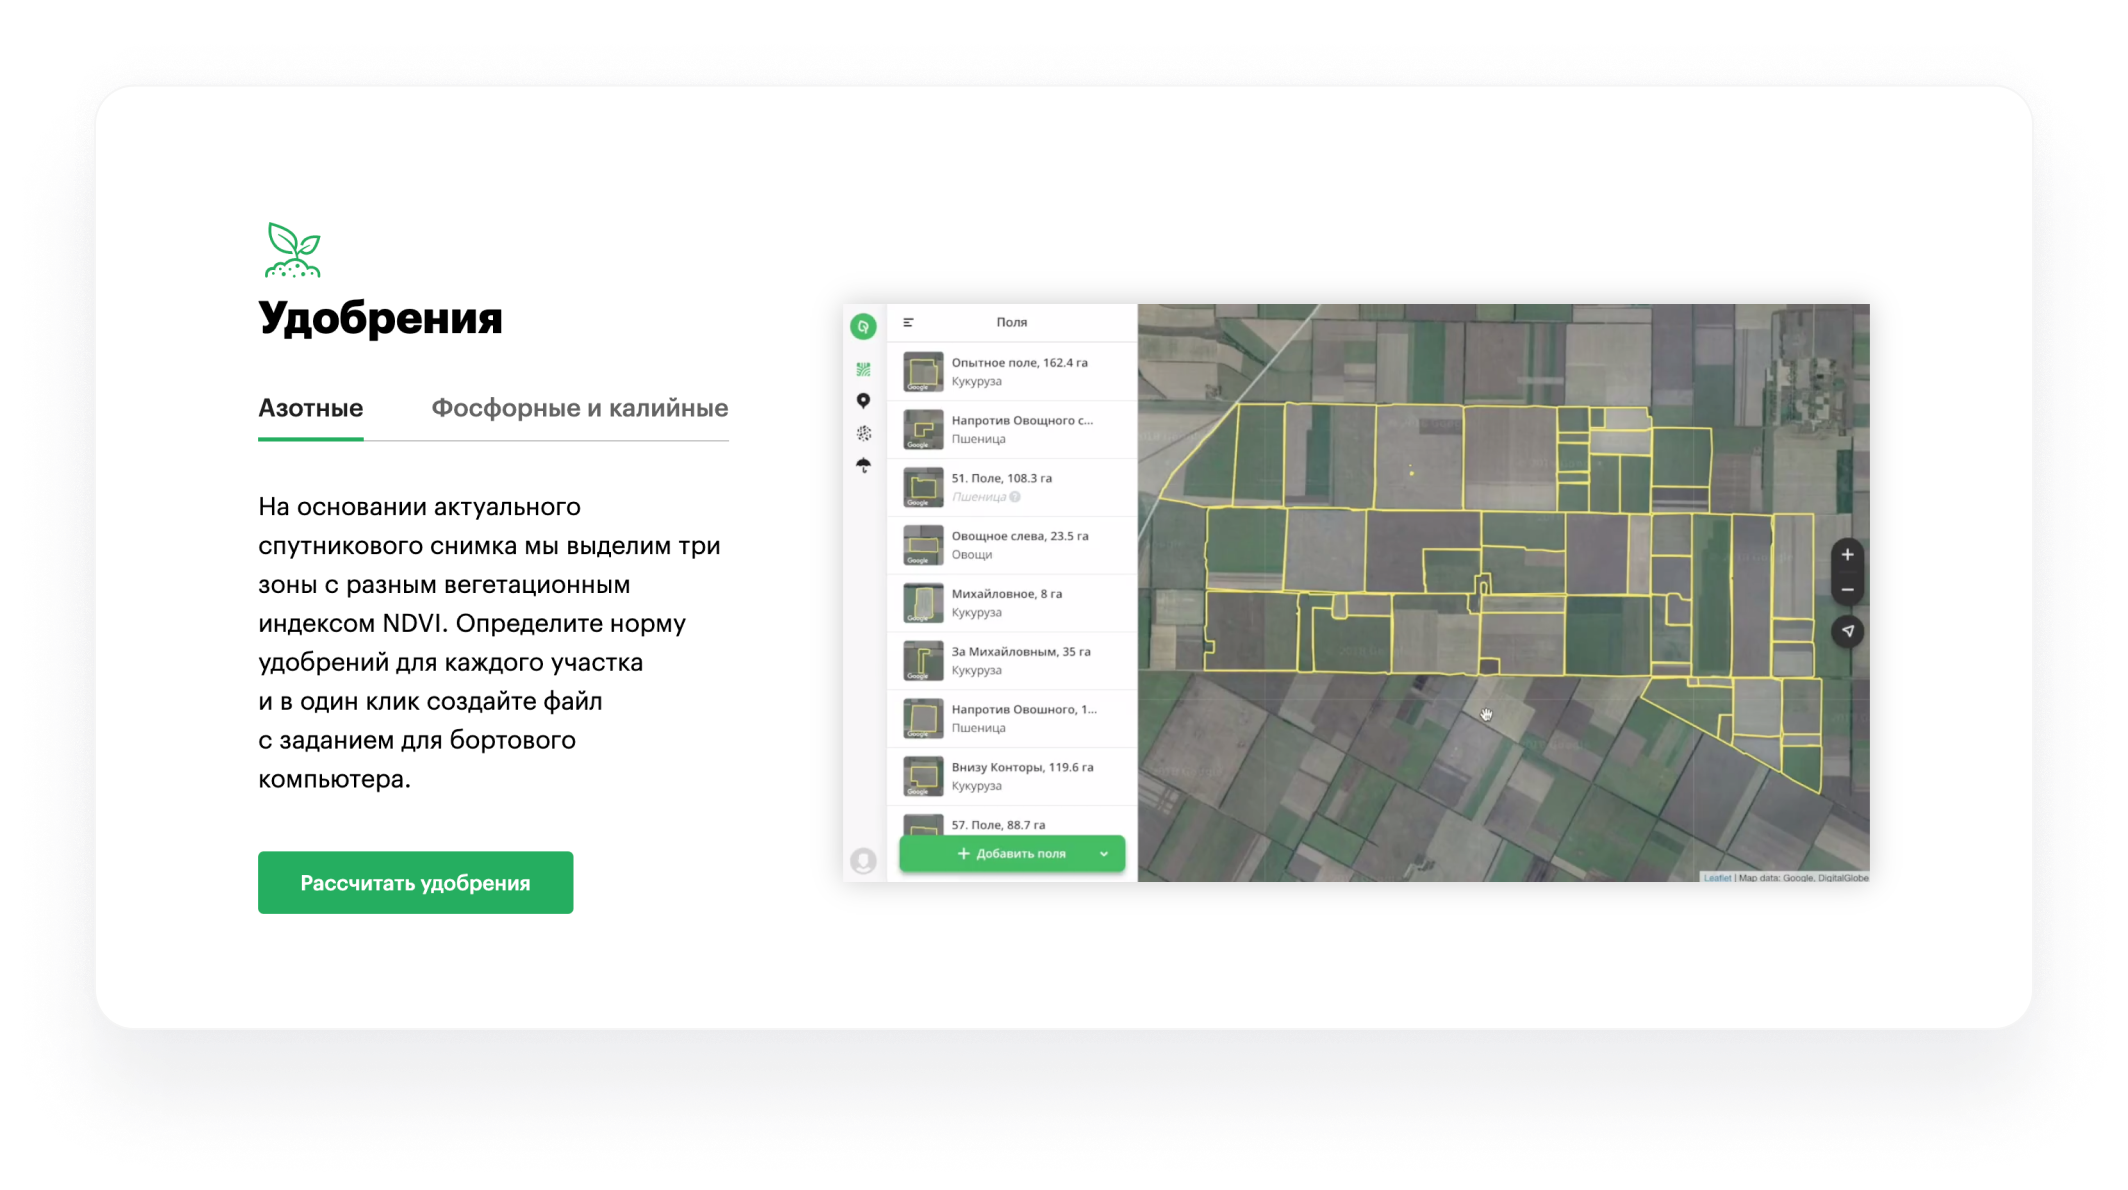Select field Напротив Овошного, 1... Пшеница
Image resolution: width=2128 pixels, height=1190 pixels.
coord(1012,719)
